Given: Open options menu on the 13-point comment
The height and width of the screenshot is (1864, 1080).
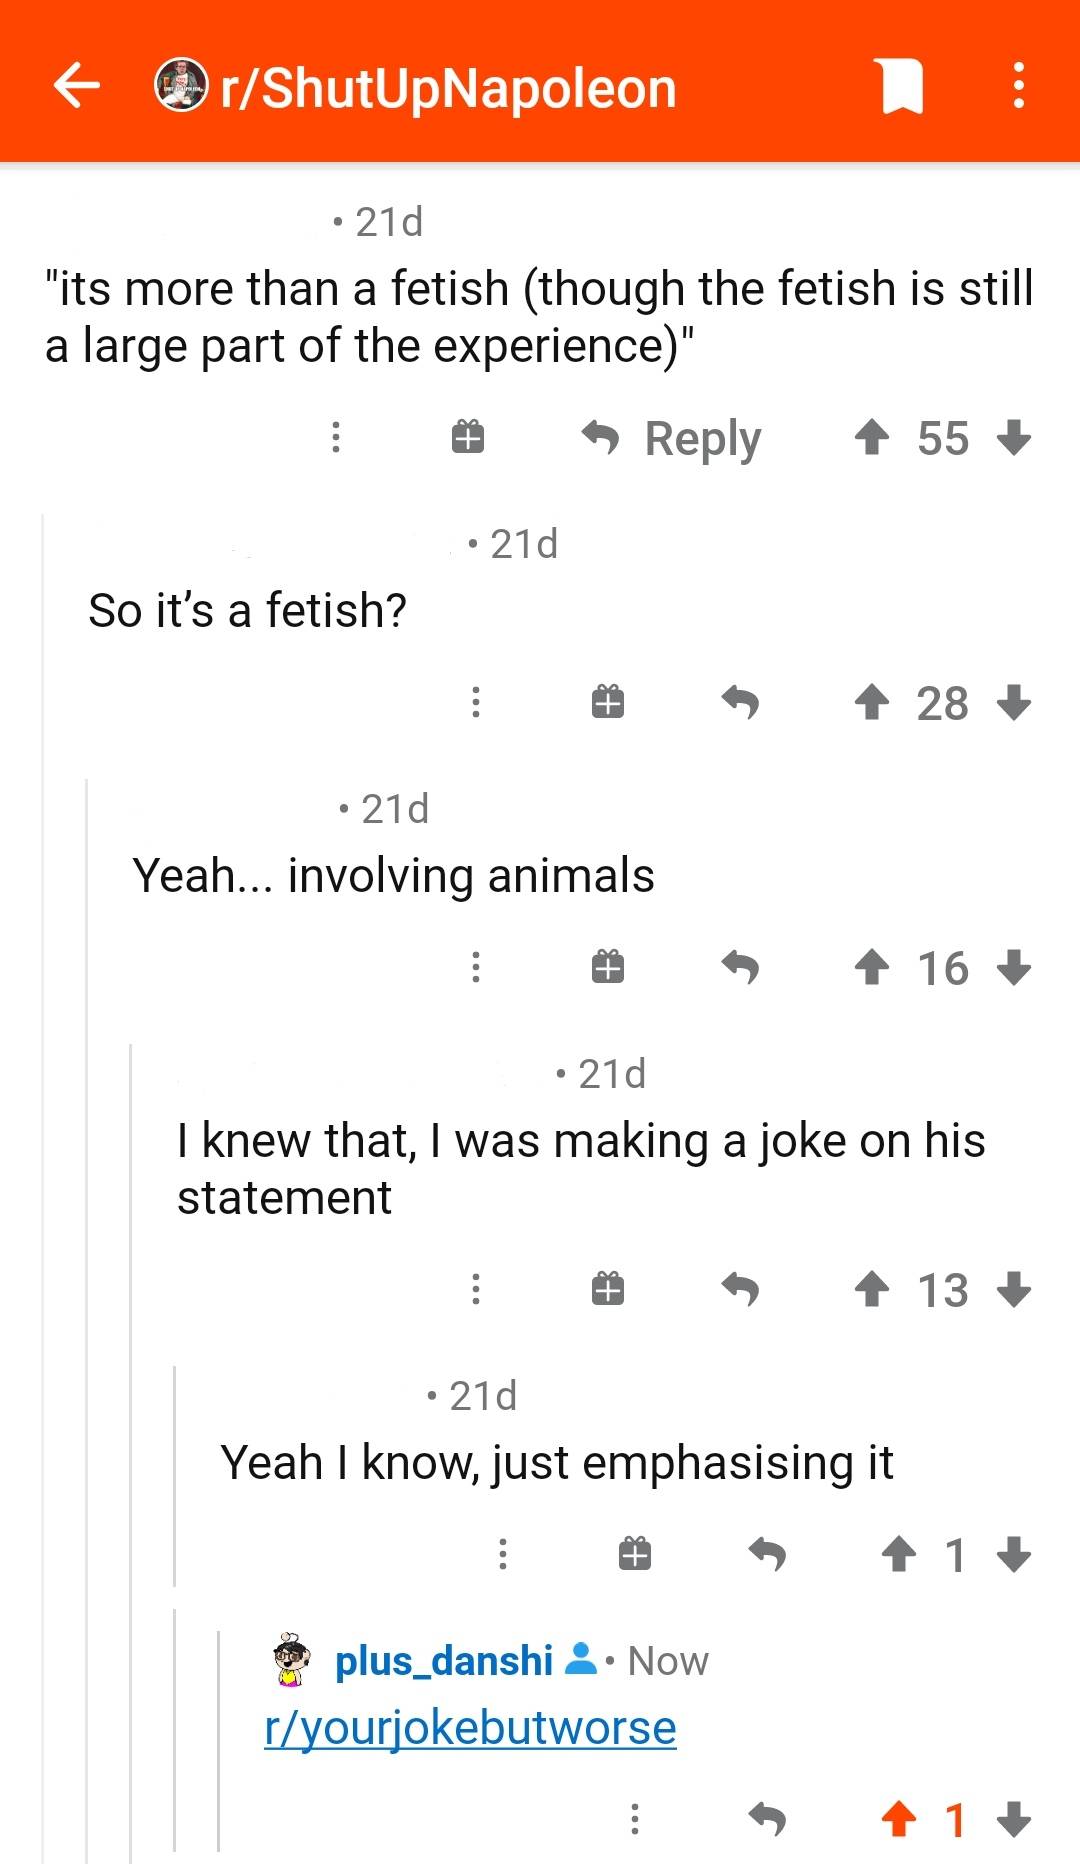Looking at the screenshot, I should pos(475,1289).
